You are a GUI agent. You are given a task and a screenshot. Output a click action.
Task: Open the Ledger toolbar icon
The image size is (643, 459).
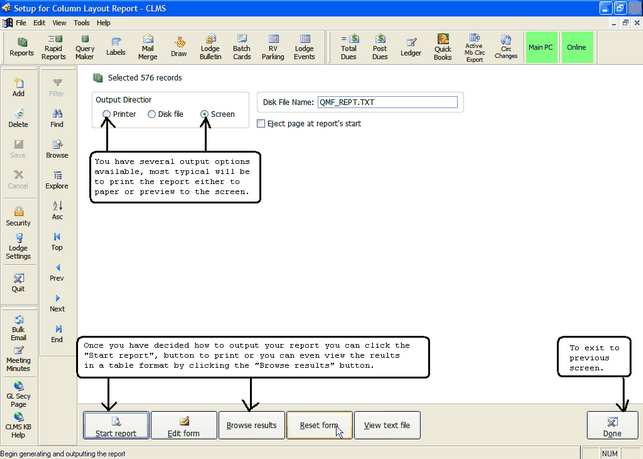410,46
